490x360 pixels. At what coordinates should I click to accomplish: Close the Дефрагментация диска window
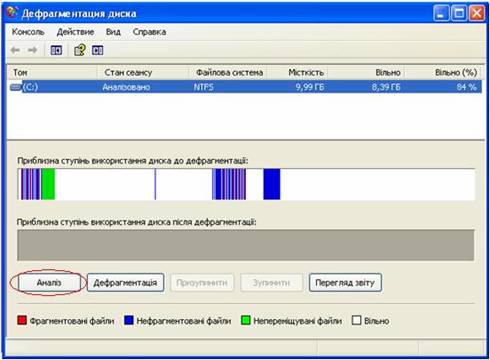pyautogui.click(x=477, y=14)
